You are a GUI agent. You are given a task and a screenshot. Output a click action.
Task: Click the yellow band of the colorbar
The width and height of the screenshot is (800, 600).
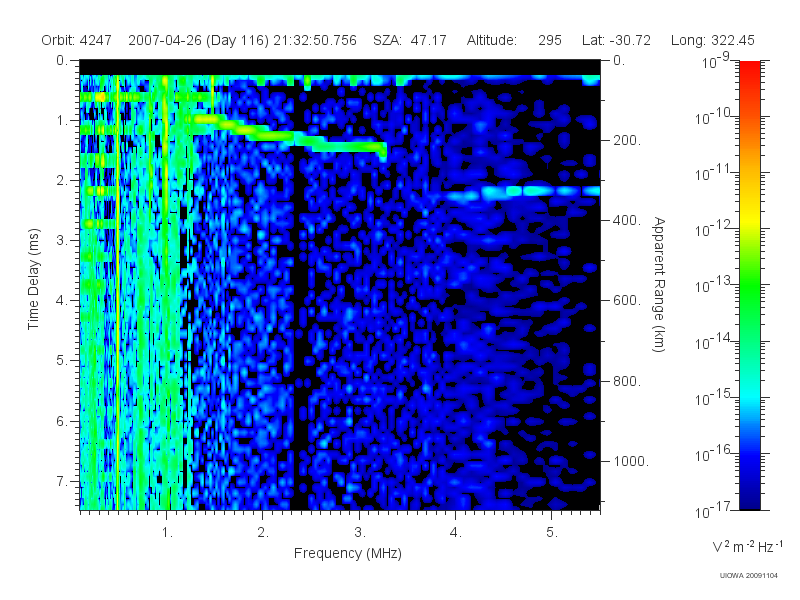(750, 219)
